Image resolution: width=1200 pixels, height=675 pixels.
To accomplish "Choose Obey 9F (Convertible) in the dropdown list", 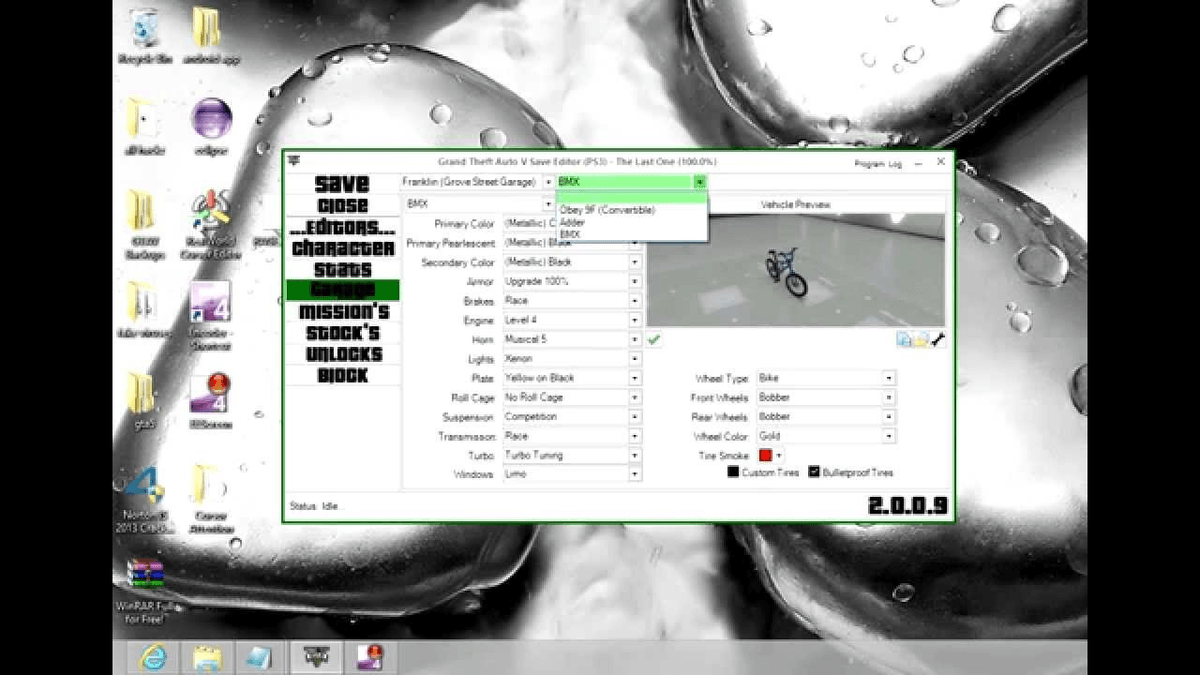I will coord(607,211).
